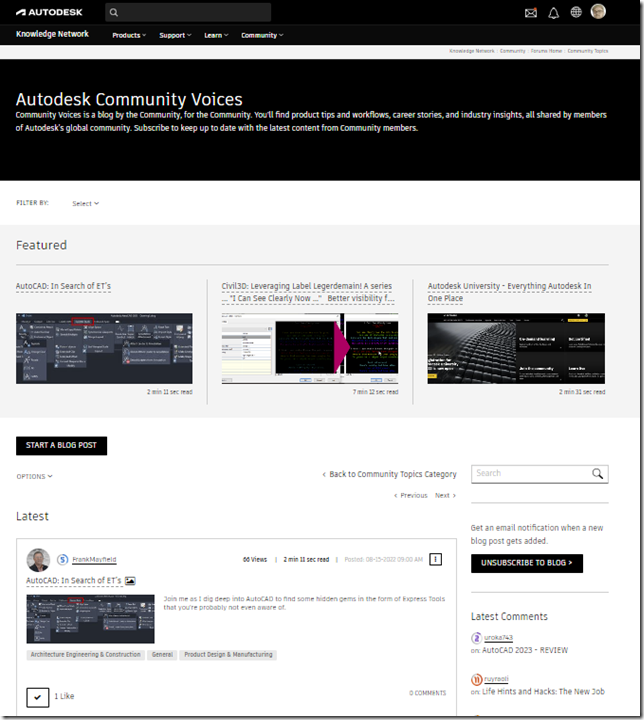
Task: Click Community Topics breadcrumb
Action: coord(588,51)
